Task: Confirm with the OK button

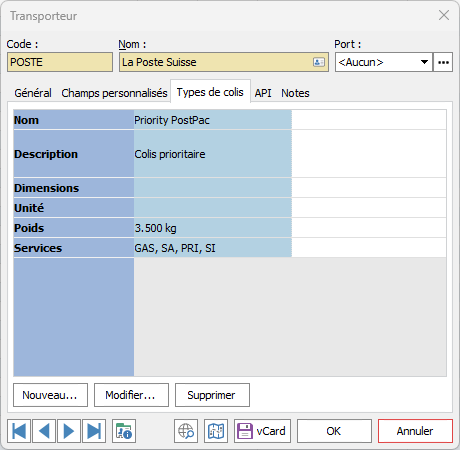Action: coord(334,431)
